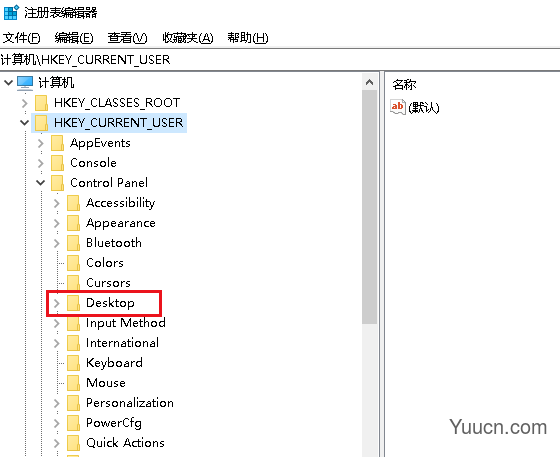
Task: Click the Bluetooth folder icon
Action: click(x=74, y=243)
